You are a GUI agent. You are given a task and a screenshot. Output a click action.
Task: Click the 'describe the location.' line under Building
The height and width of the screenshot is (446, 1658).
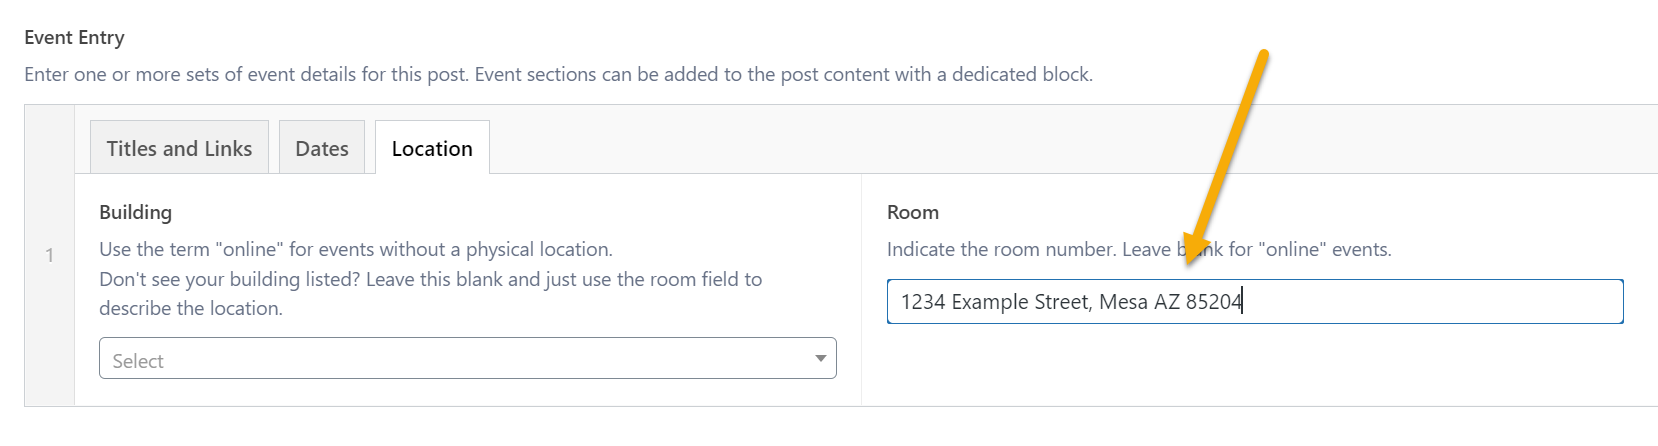tap(190, 309)
